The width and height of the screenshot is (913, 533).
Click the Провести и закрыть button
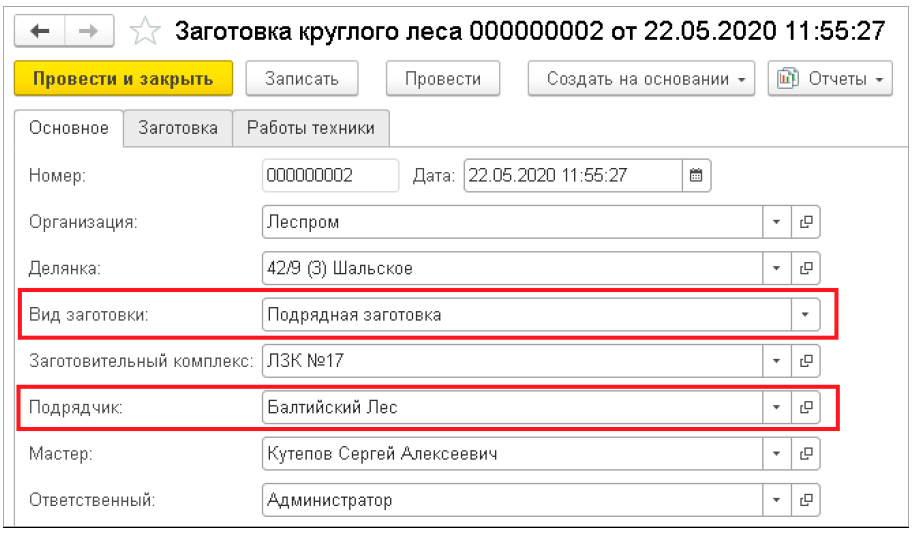123,79
